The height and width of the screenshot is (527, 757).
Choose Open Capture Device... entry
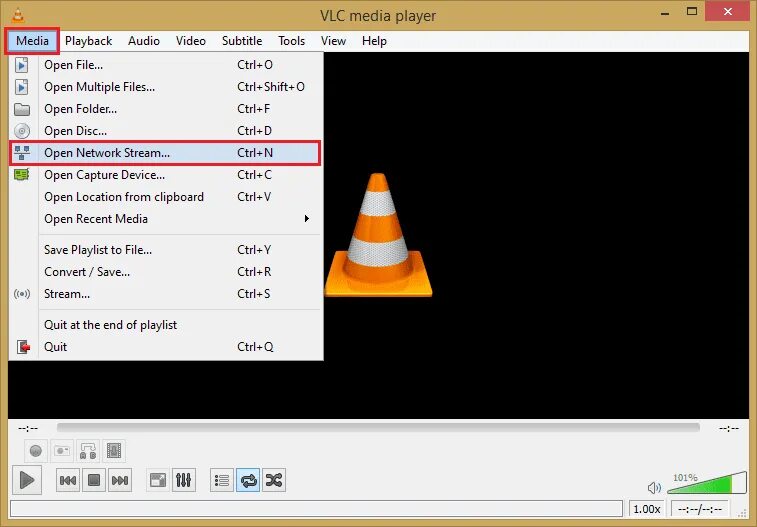[166, 175]
